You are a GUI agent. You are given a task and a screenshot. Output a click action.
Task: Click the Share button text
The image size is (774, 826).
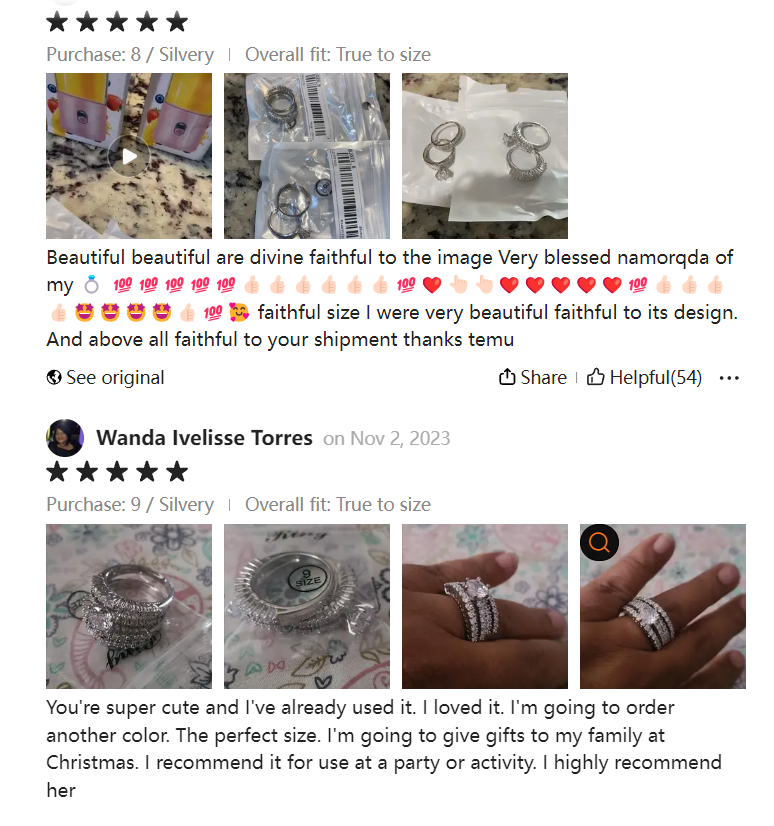(x=544, y=377)
